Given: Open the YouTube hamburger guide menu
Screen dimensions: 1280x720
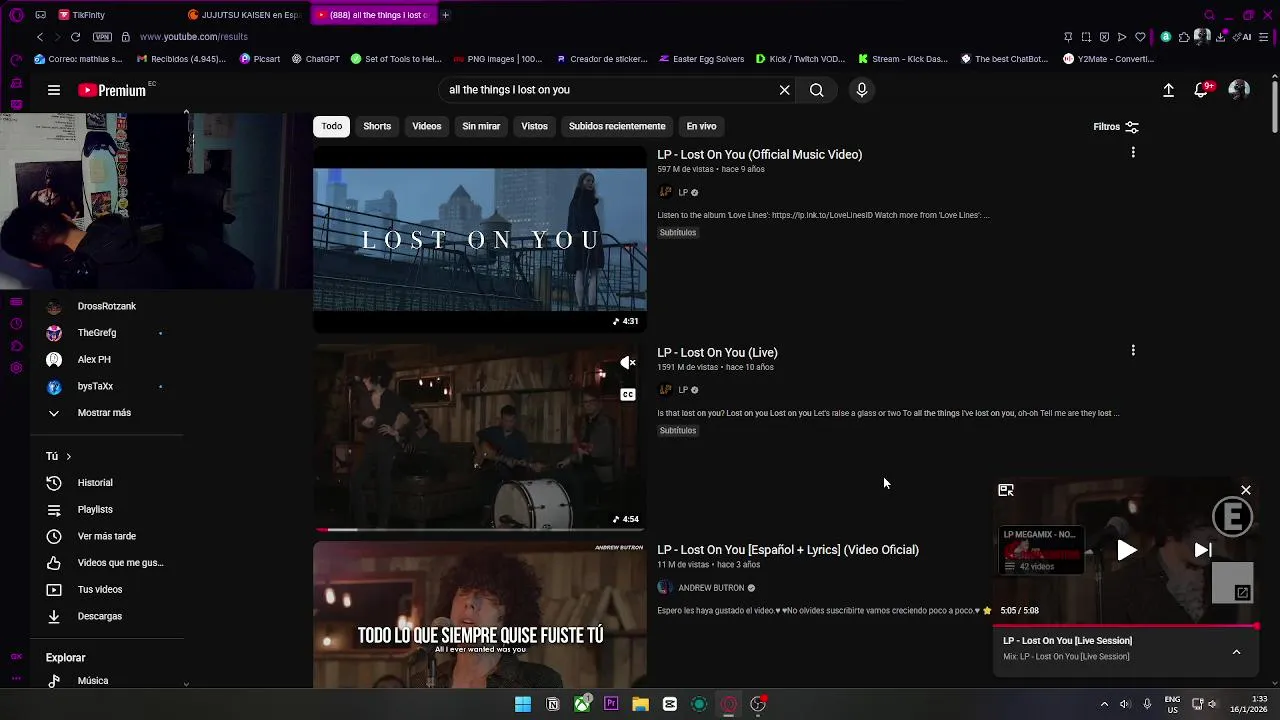Looking at the screenshot, I should pyautogui.click(x=54, y=90).
